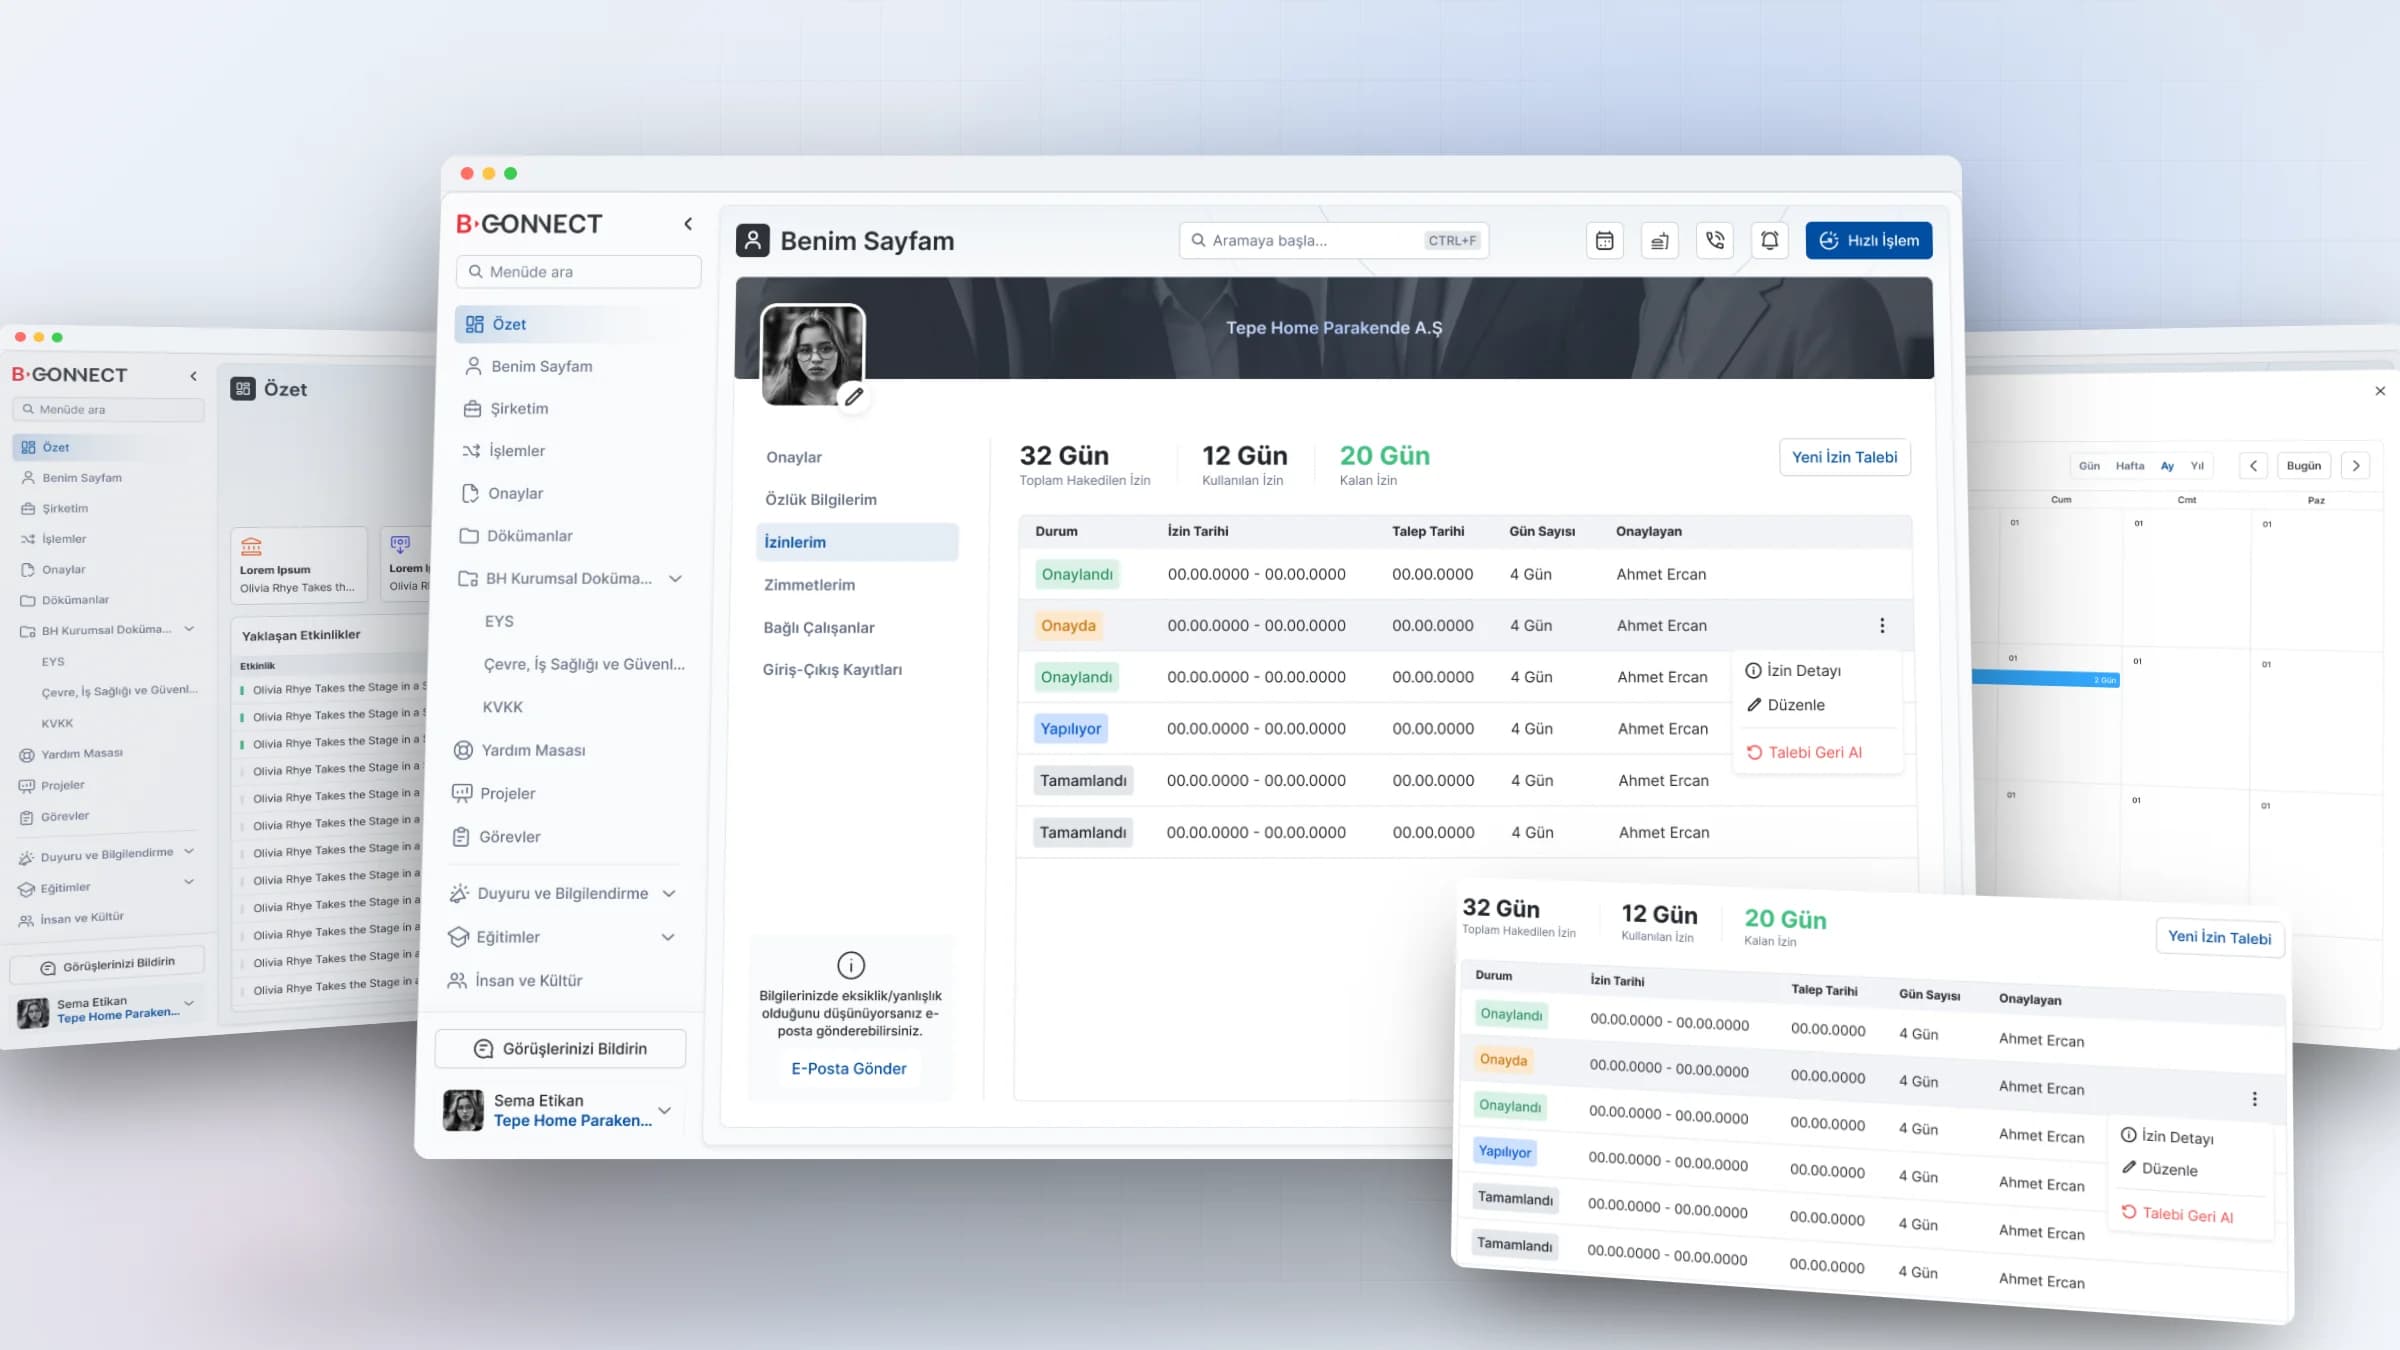Collapse BH Kurumsal Doküma... in the main sidebar
2400x1350 pixels.
[675, 578]
